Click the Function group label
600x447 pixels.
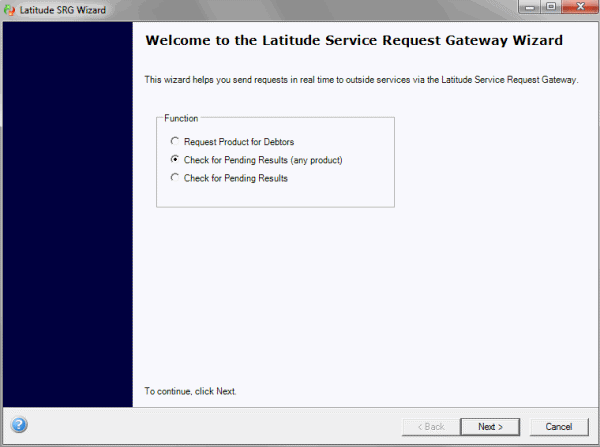point(181,118)
